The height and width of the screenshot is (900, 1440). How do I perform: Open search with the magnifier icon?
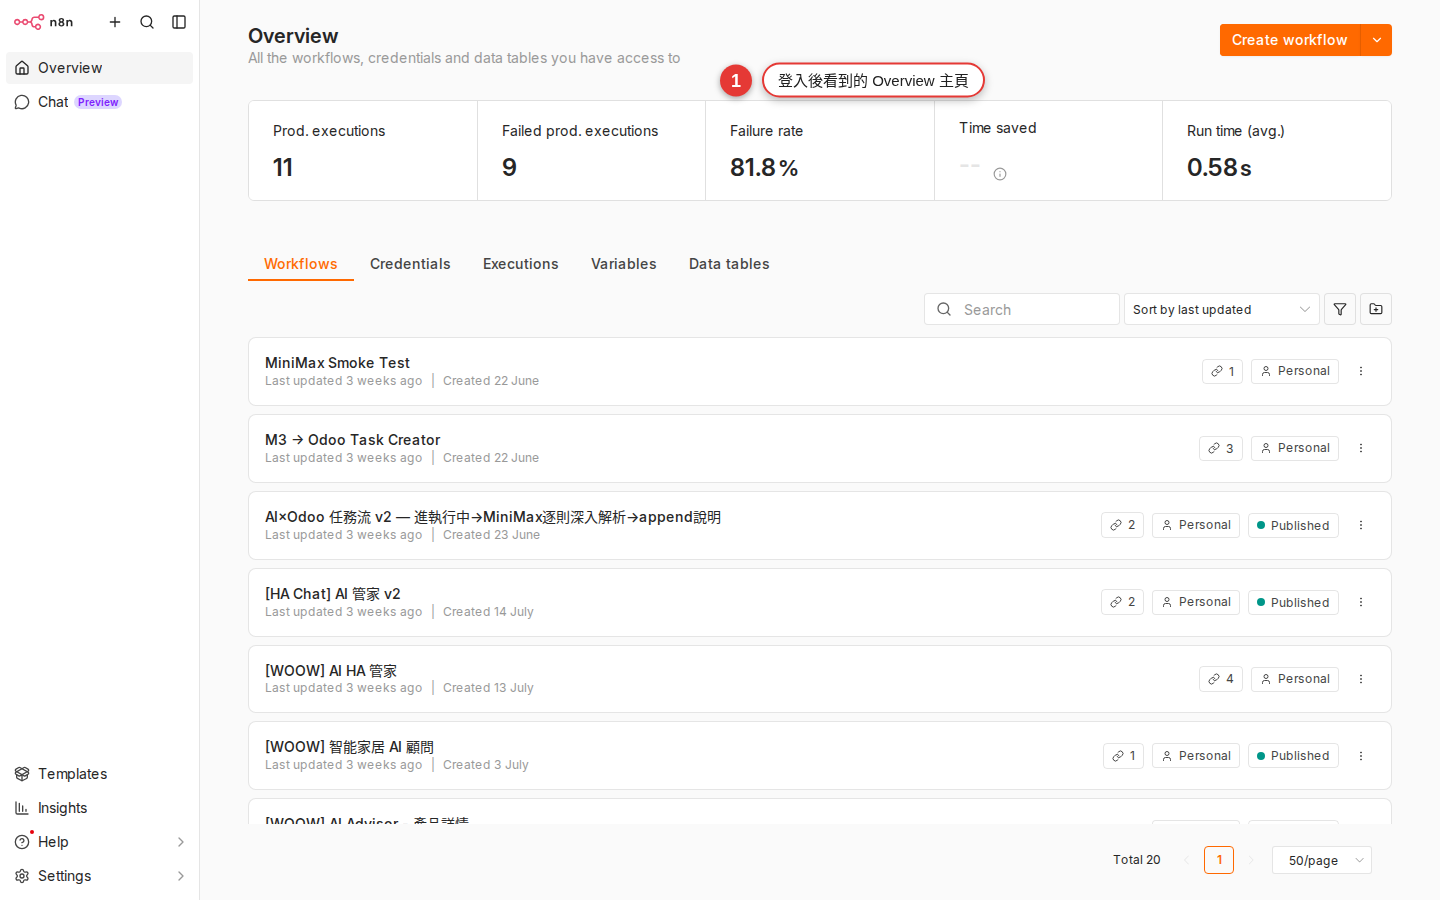[147, 22]
